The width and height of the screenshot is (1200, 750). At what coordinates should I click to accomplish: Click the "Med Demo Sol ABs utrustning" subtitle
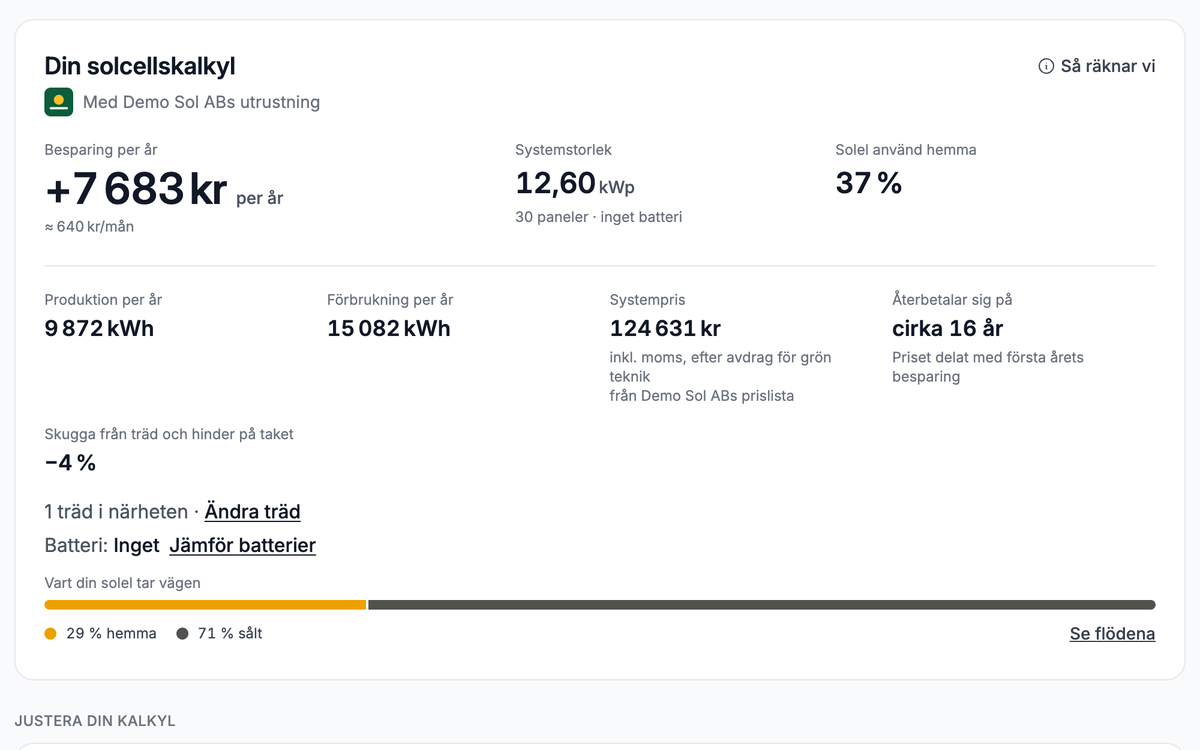click(x=201, y=102)
